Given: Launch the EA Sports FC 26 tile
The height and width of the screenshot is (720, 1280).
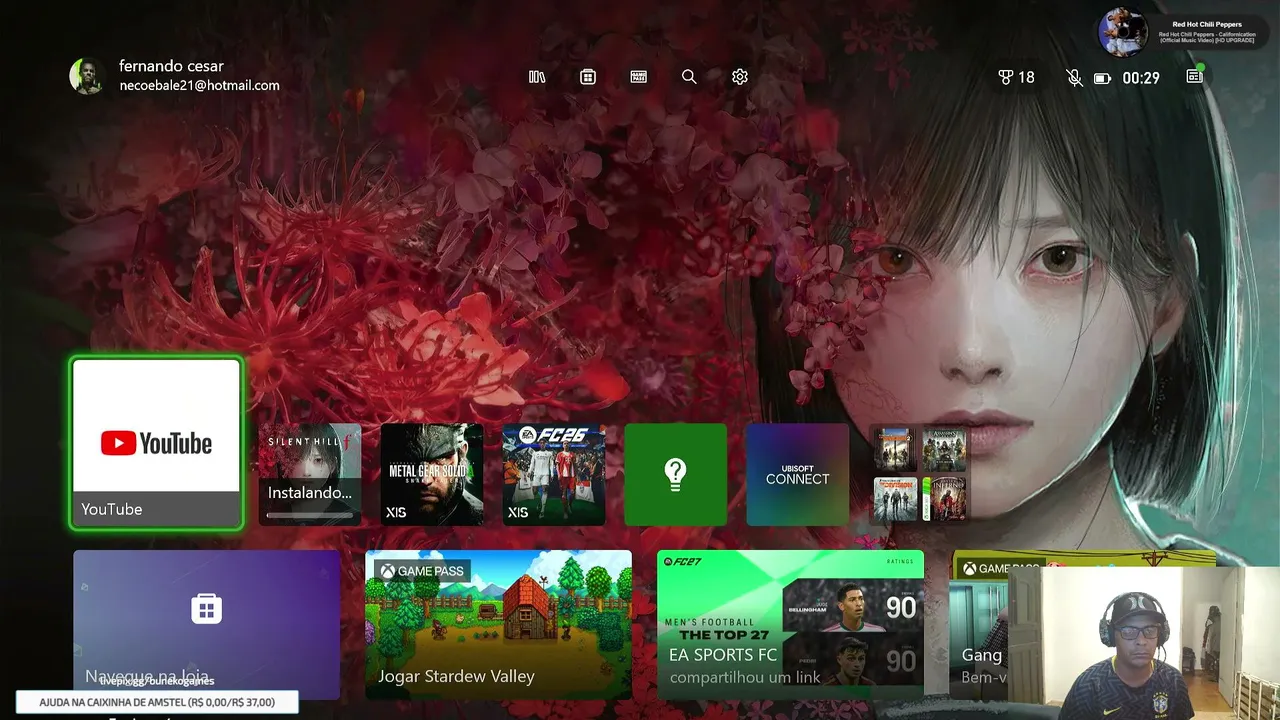Looking at the screenshot, I should tap(554, 474).
